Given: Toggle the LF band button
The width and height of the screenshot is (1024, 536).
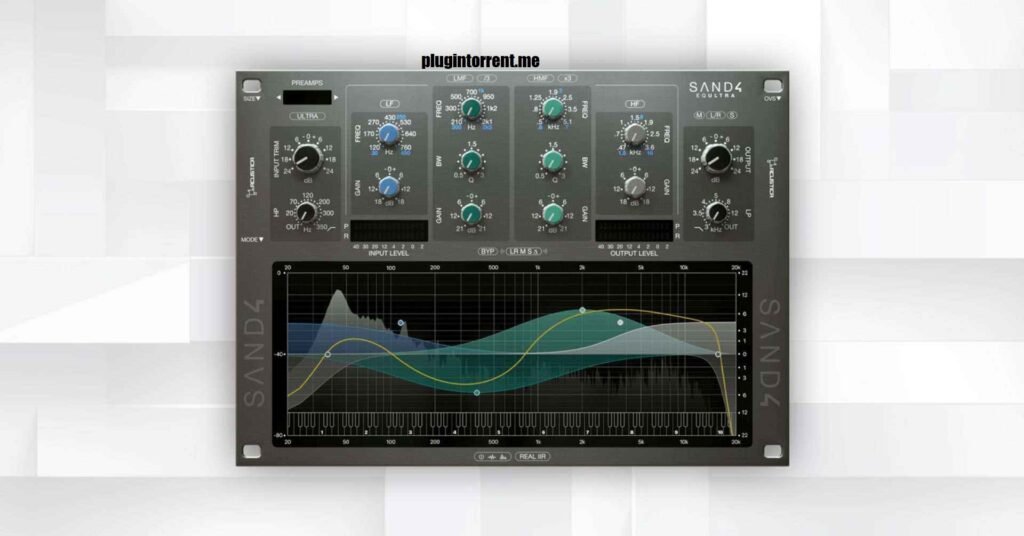Looking at the screenshot, I should [390, 104].
